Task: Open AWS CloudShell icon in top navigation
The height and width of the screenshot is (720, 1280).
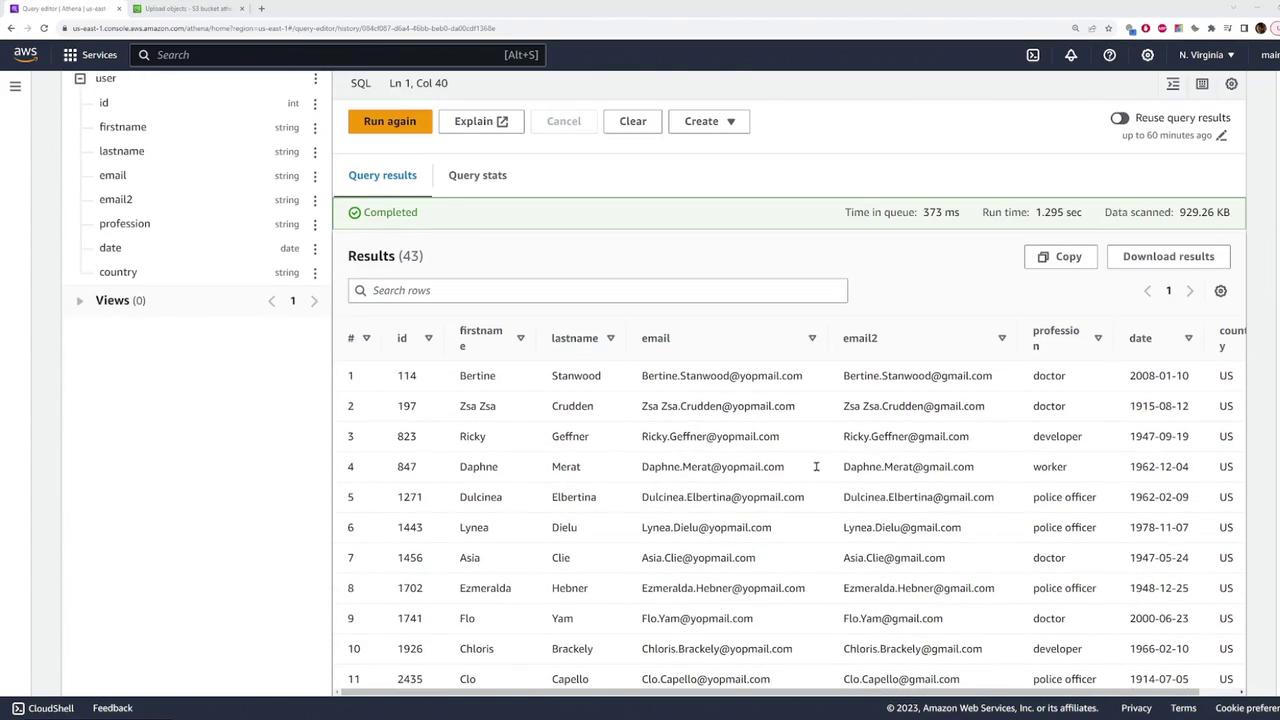Action: tap(1033, 55)
